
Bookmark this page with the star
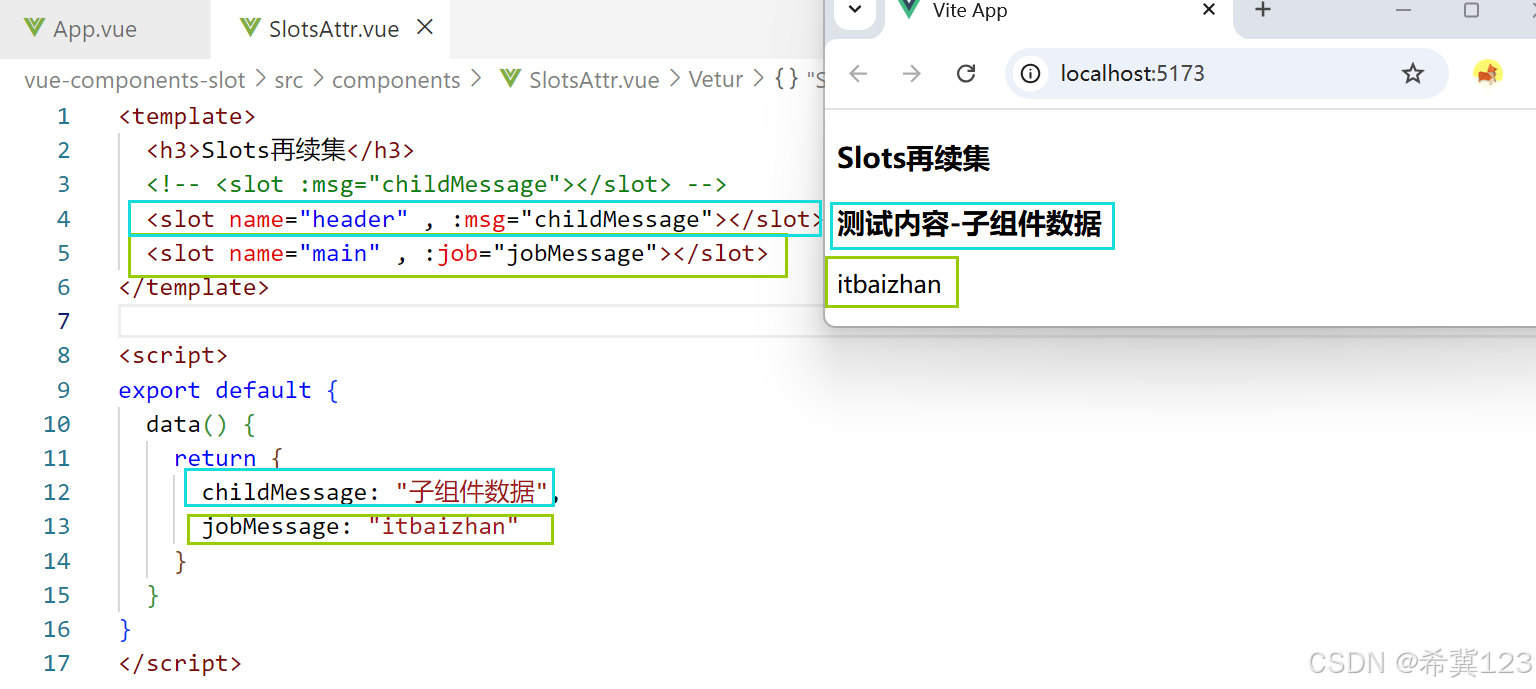pos(1412,73)
